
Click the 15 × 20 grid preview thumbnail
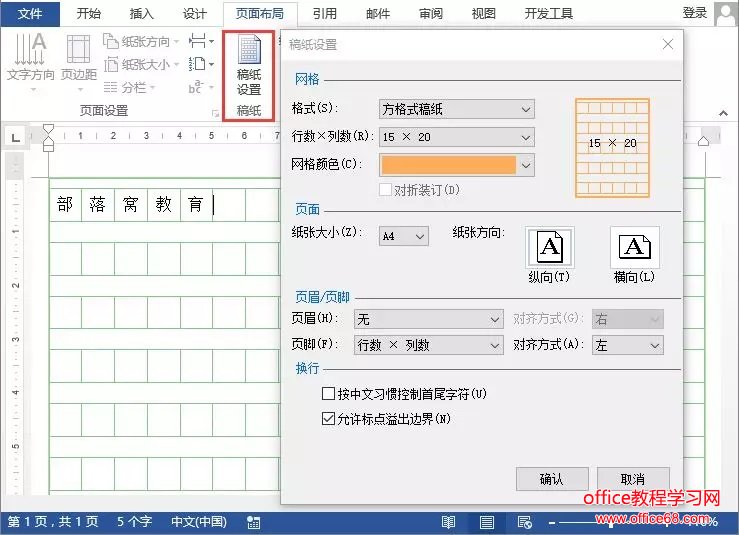(x=612, y=148)
